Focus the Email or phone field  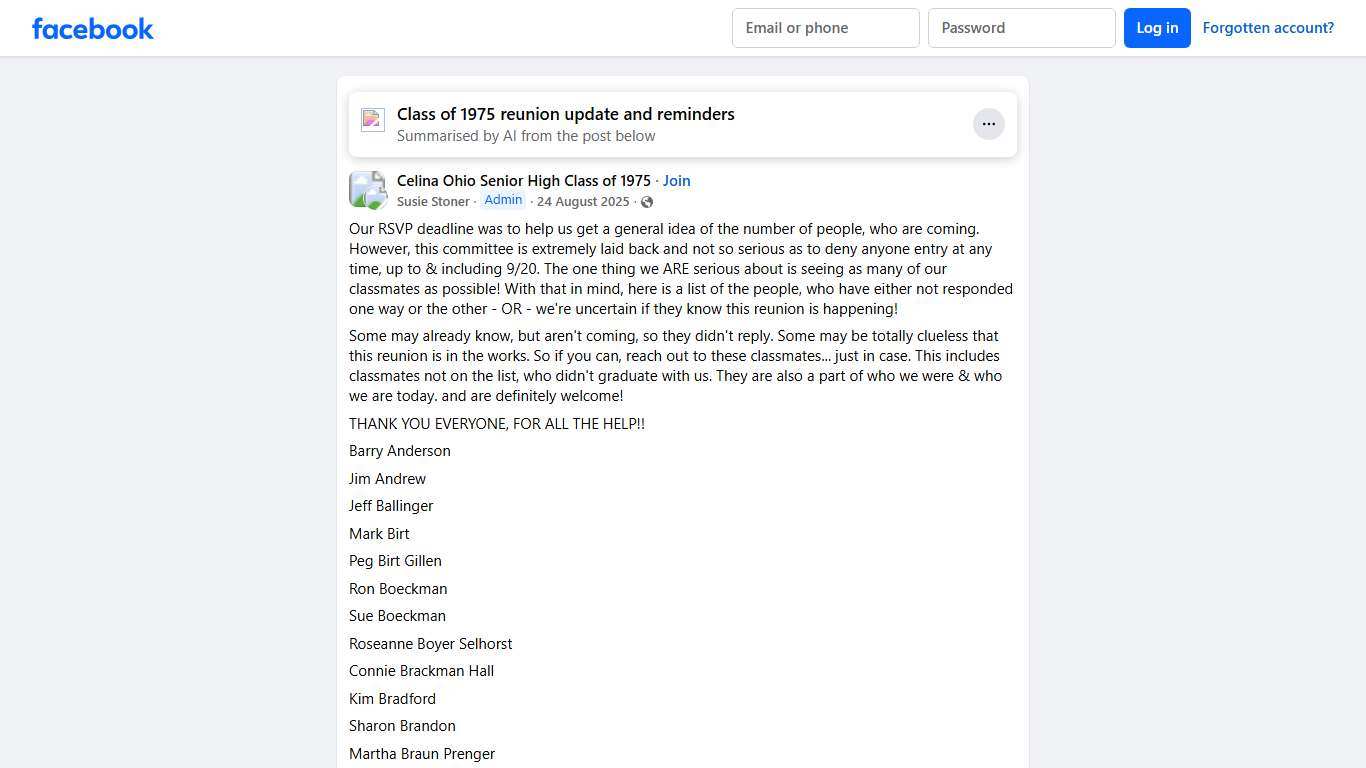point(825,28)
